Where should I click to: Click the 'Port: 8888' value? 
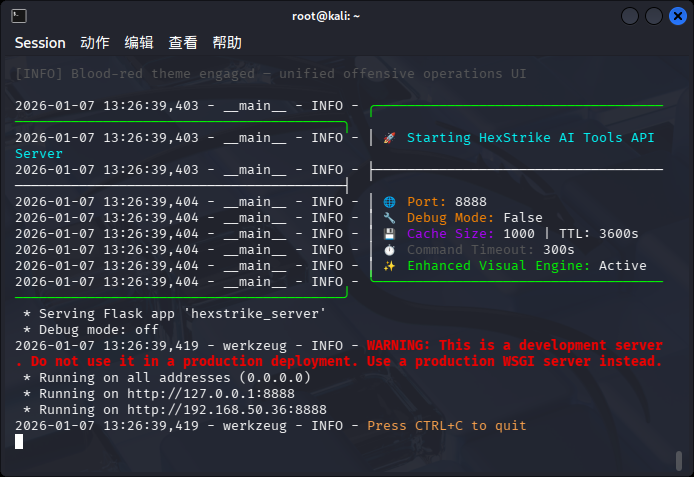(447, 202)
